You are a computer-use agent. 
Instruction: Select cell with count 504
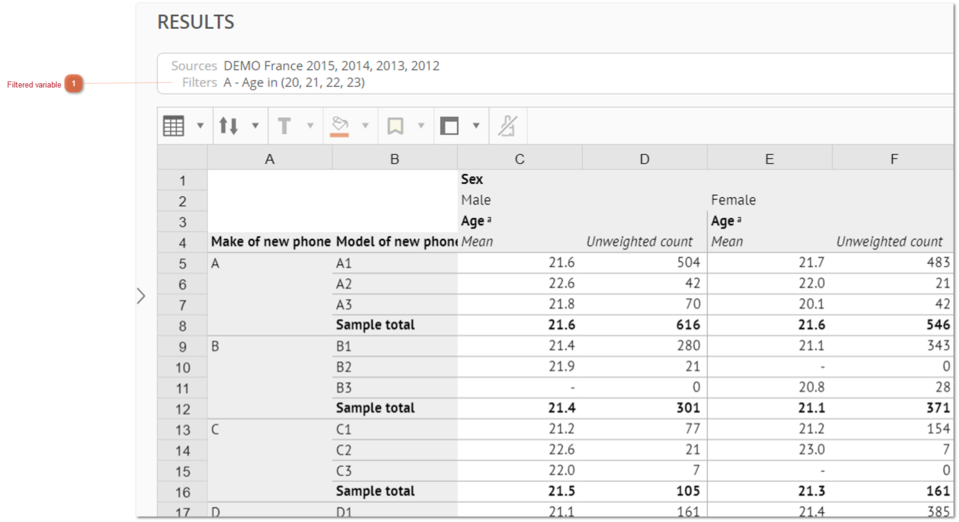coord(645,263)
